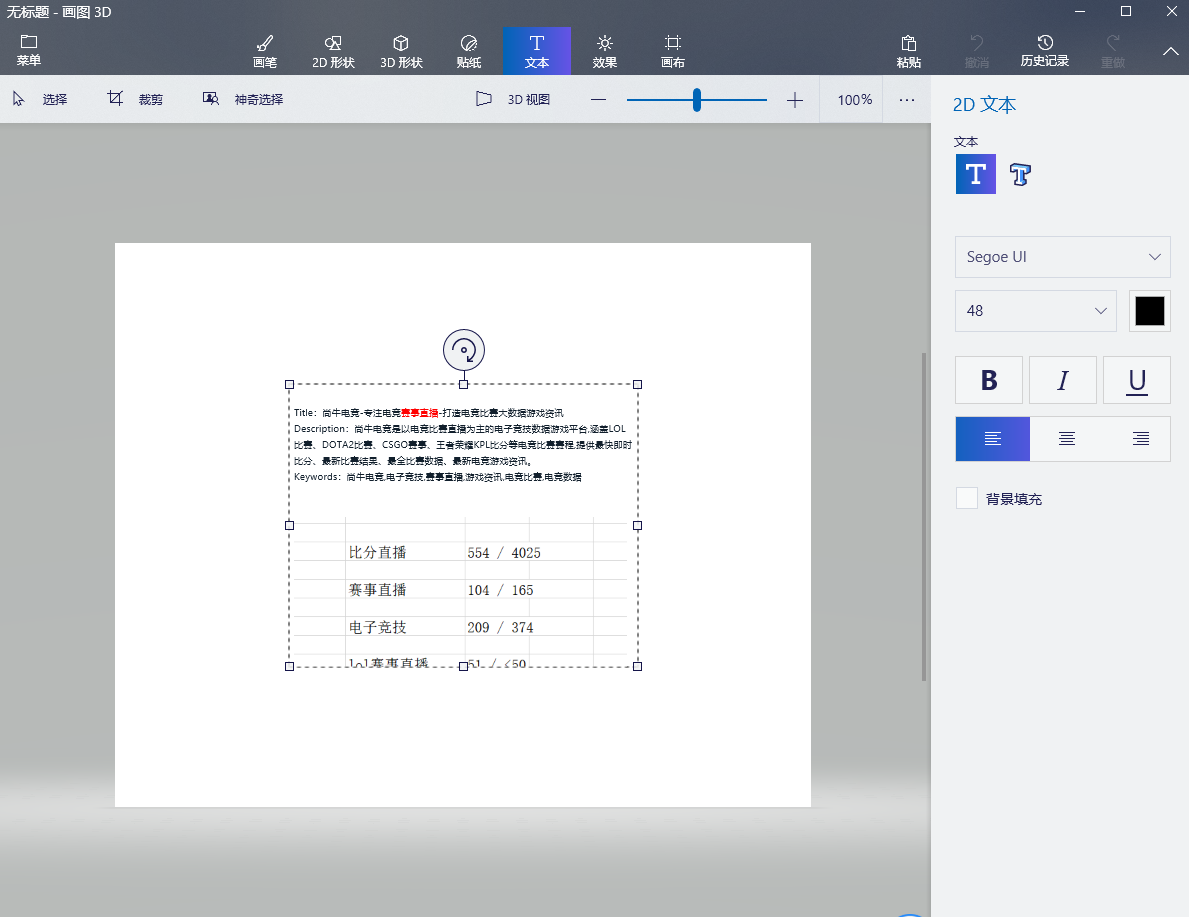Screen dimensions: 1189x917
Task: Open the 效果 effects tool
Action: coord(604,52)
